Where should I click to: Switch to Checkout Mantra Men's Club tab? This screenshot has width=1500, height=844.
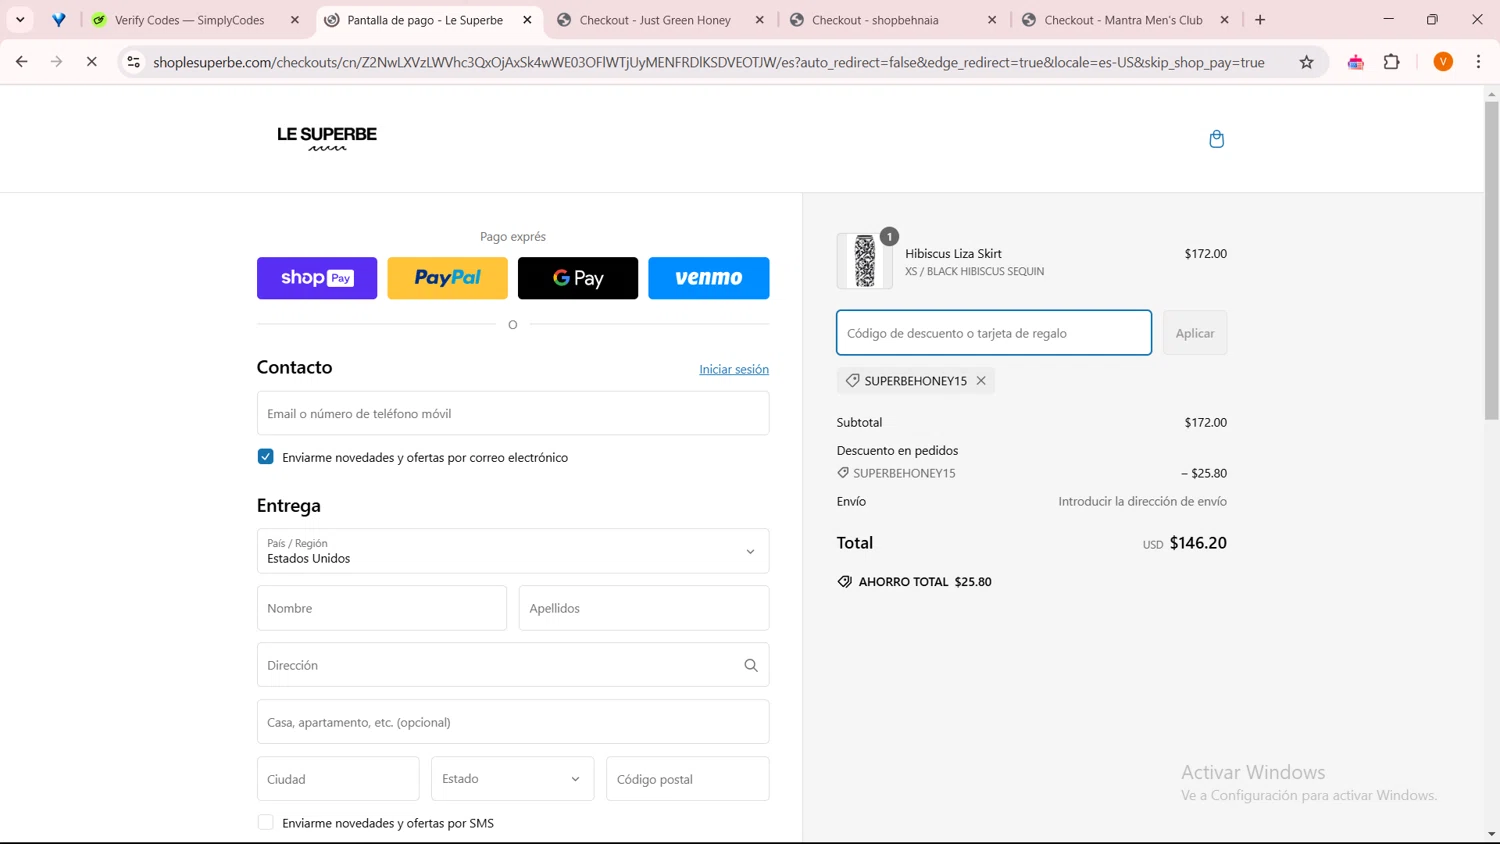coord(1124,20)
